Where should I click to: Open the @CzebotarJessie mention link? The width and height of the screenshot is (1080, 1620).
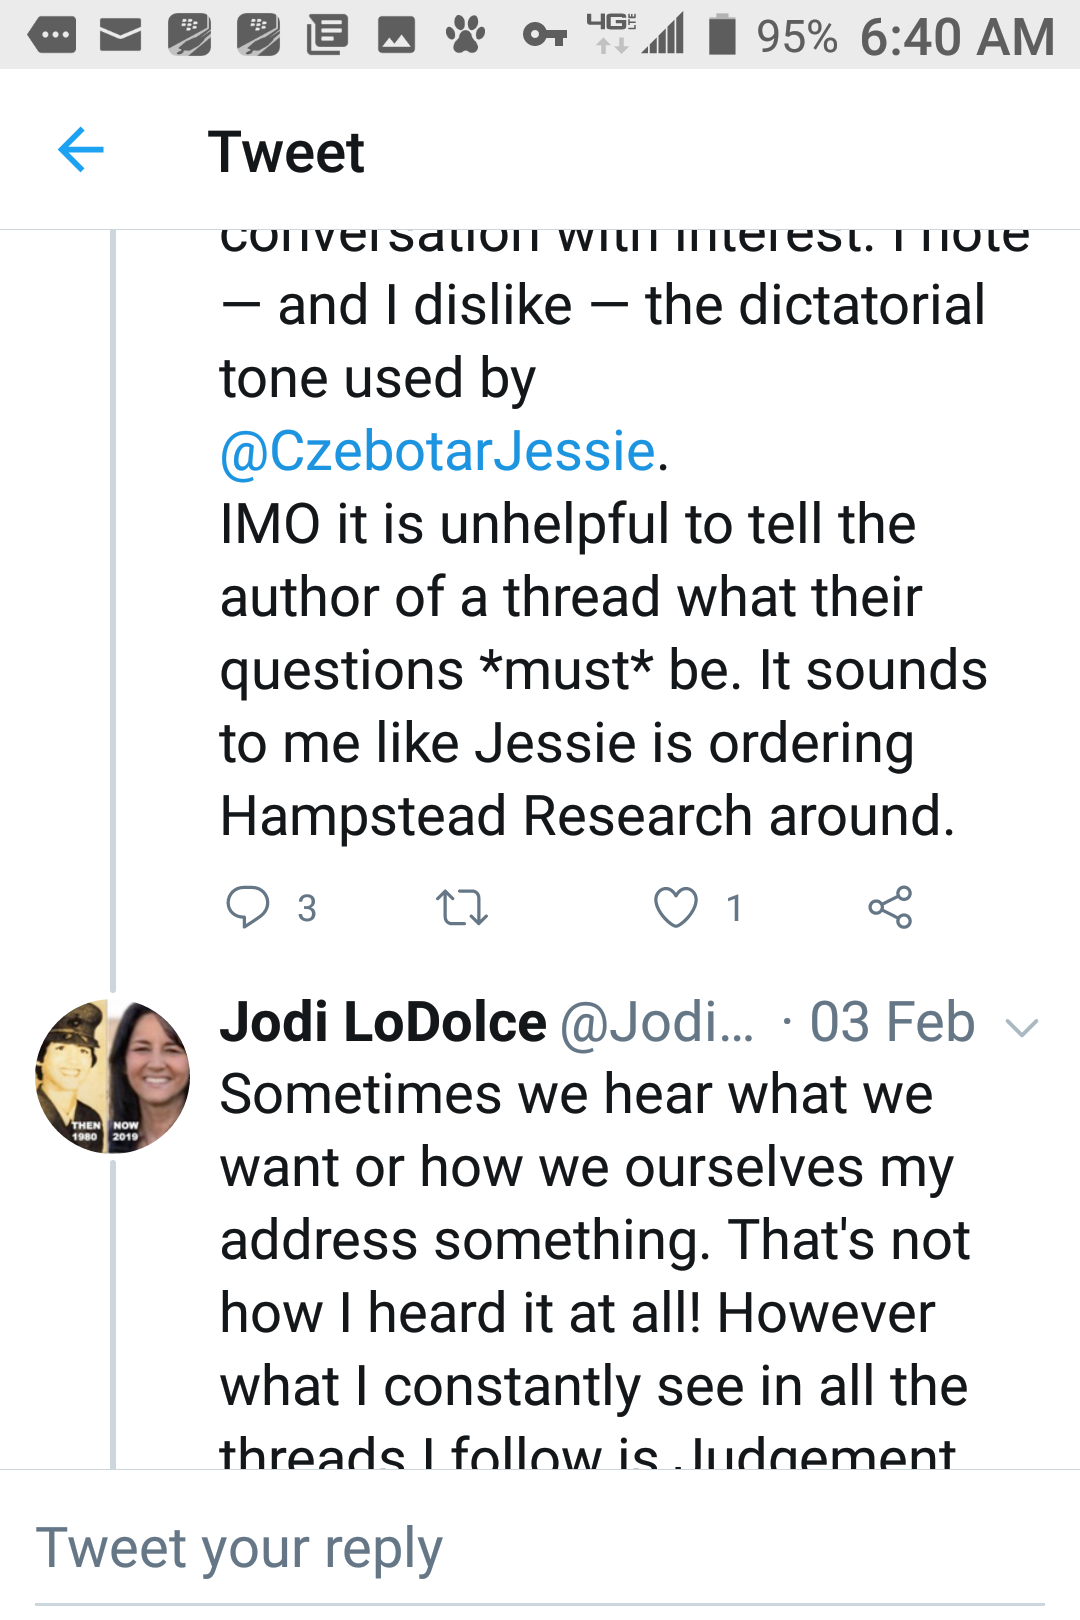coord(437,451)
